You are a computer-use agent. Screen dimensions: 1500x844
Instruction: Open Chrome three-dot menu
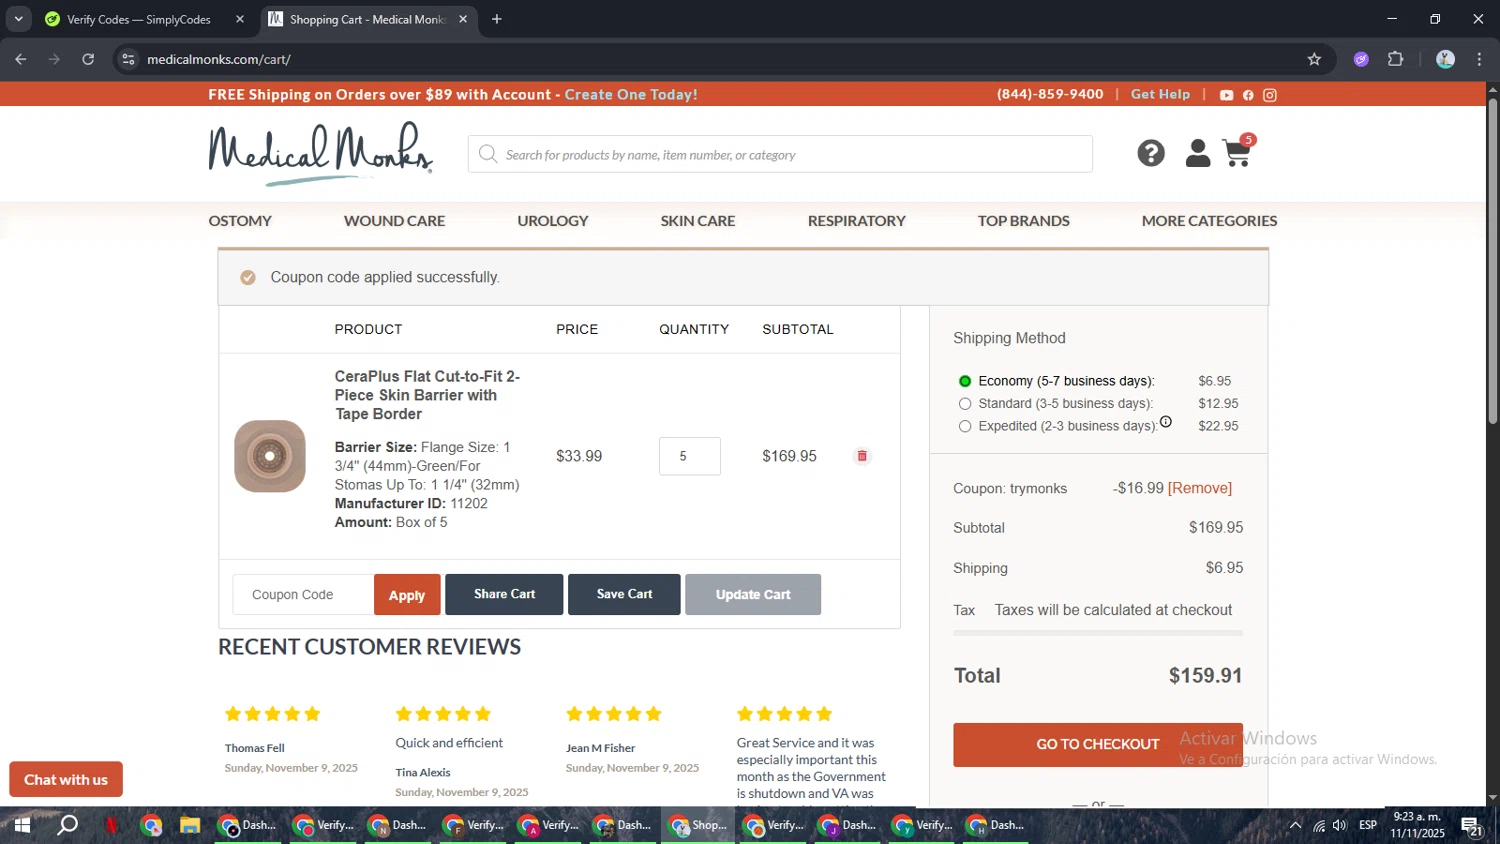pyautogui.click(x=1479, y=59)
